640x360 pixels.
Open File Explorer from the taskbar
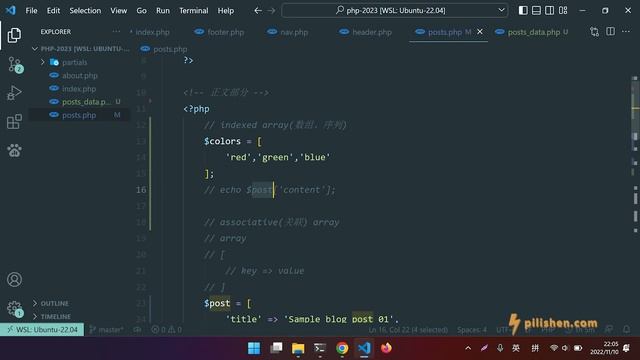click(x=298, y=348)
